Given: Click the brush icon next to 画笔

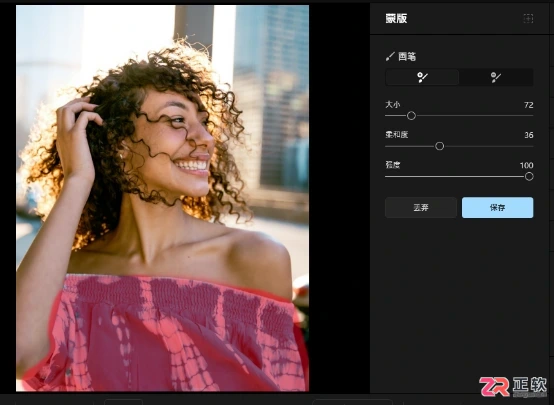Looking at the screenshot, I should pyautogui.click(x=390, y=57).
